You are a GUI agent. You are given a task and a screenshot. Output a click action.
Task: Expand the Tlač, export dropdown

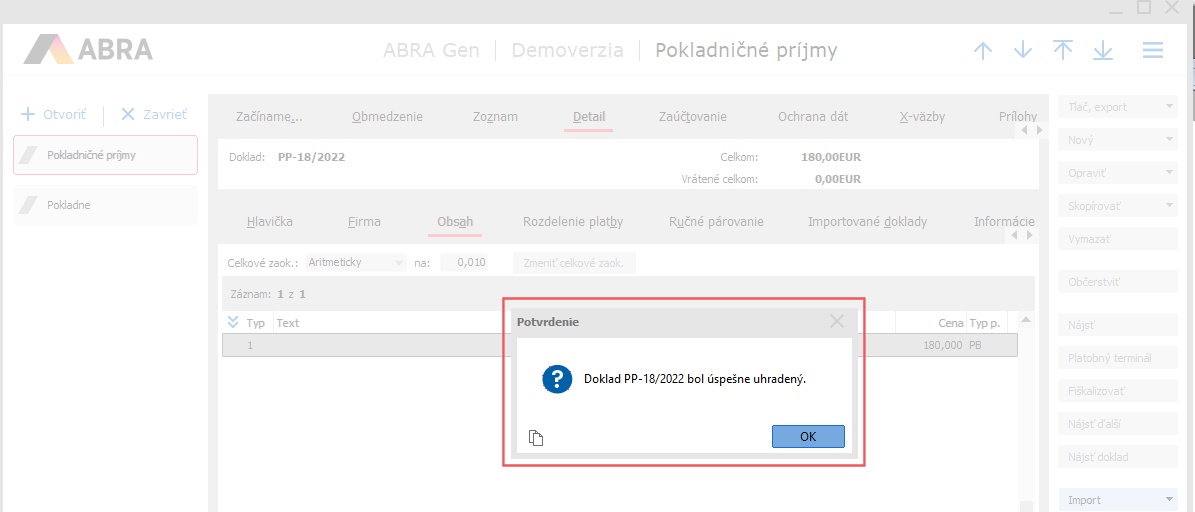1117,107
